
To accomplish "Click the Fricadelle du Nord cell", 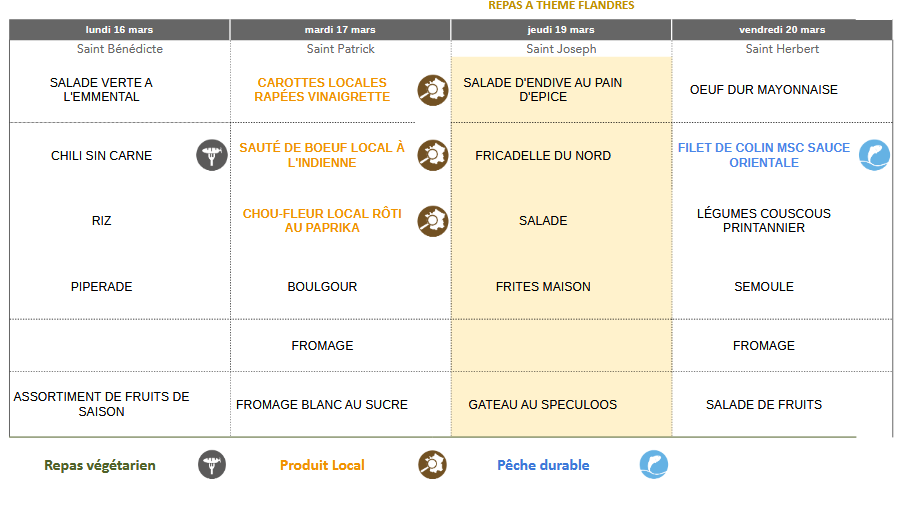I will point(543,156).
